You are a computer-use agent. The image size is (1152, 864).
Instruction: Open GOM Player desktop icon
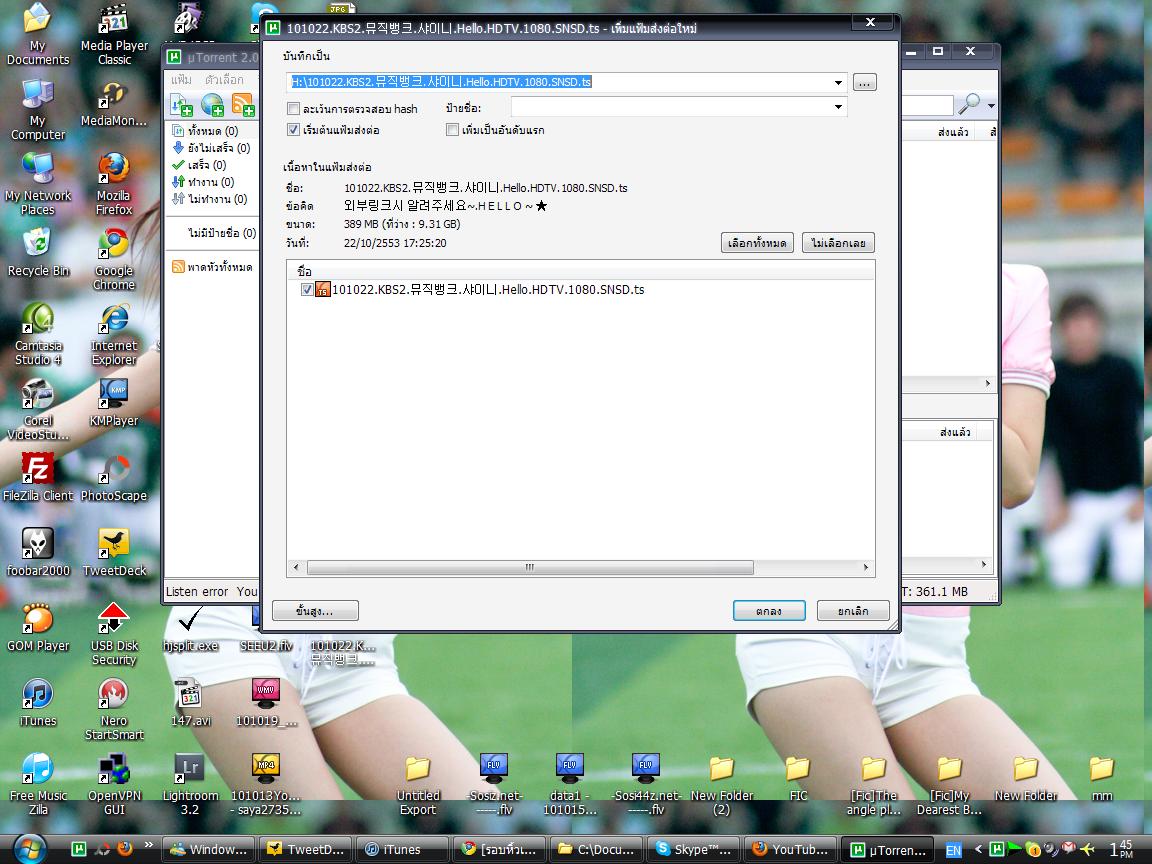click(37, 627)
